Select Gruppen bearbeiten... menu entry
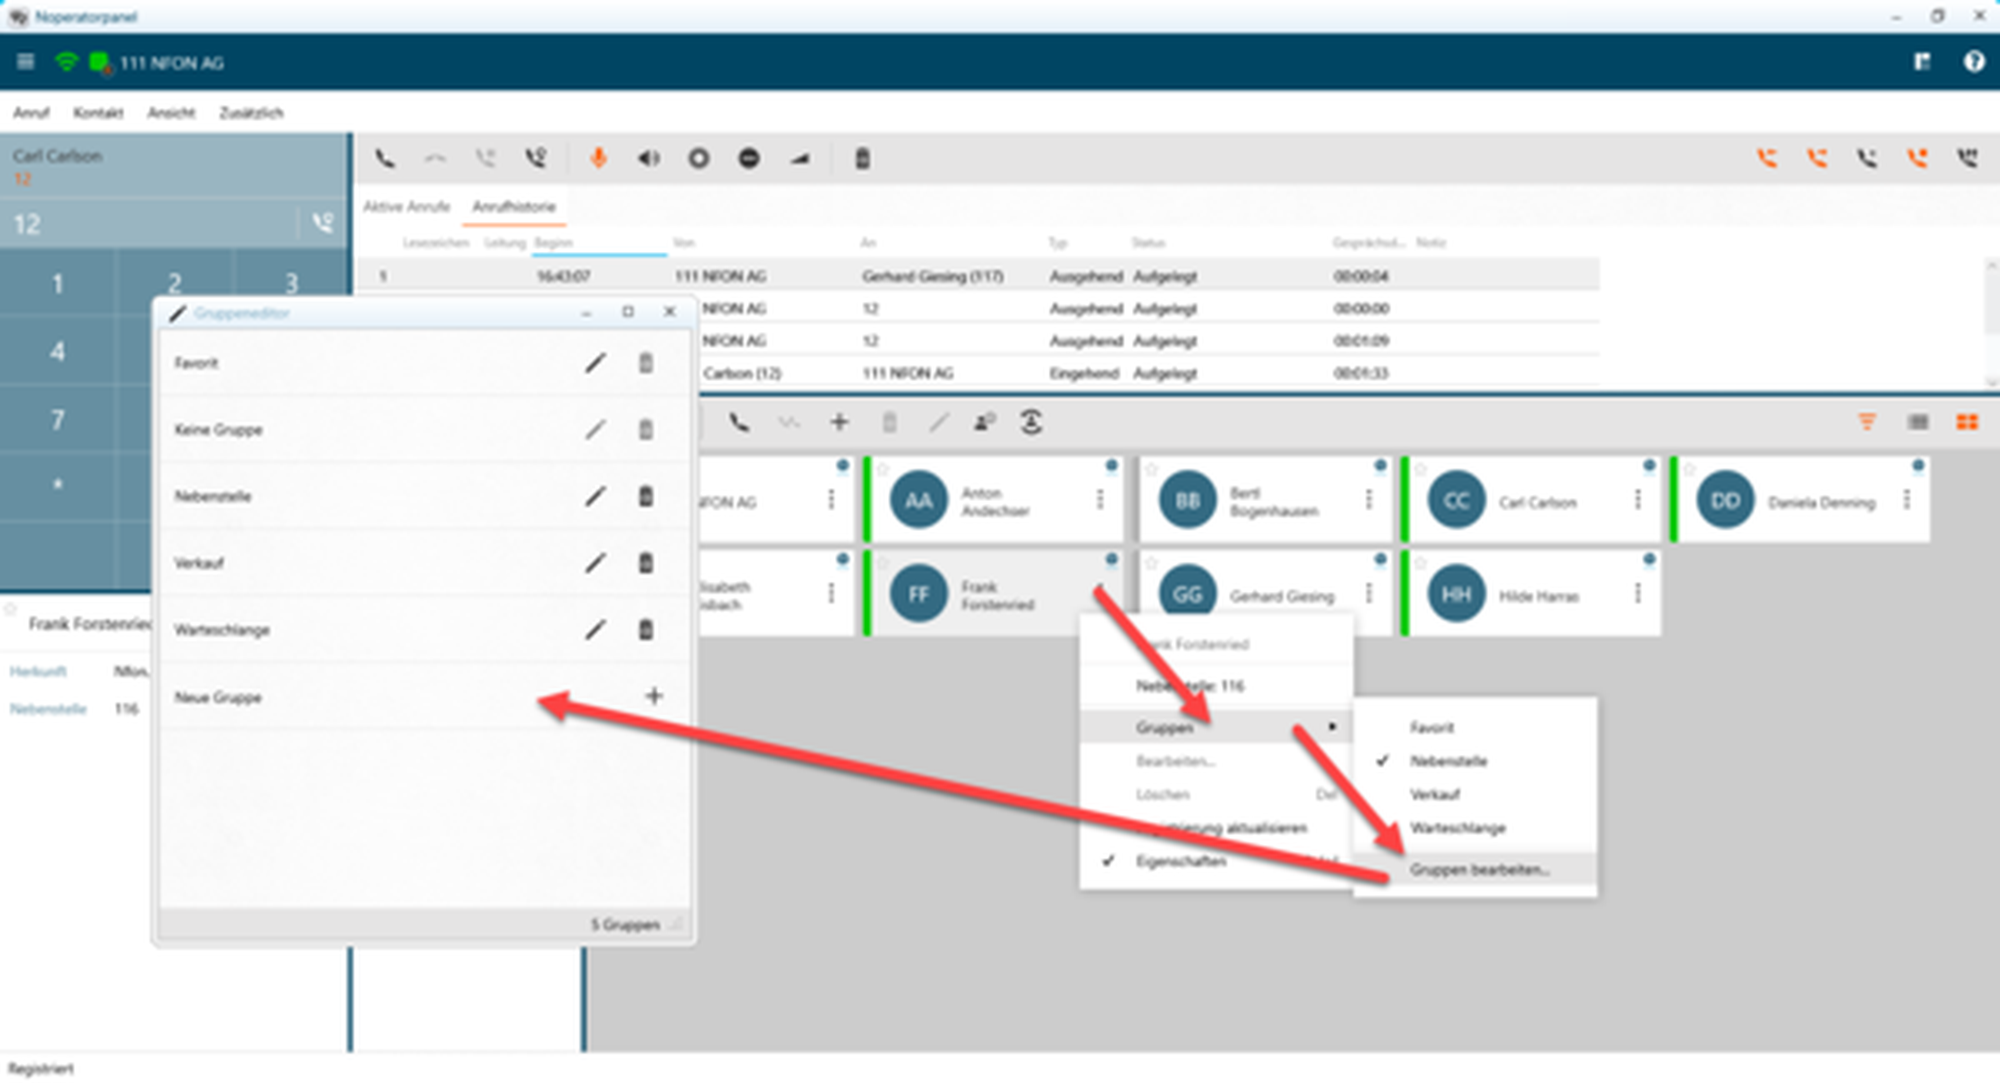 [x=1479, y=870]
